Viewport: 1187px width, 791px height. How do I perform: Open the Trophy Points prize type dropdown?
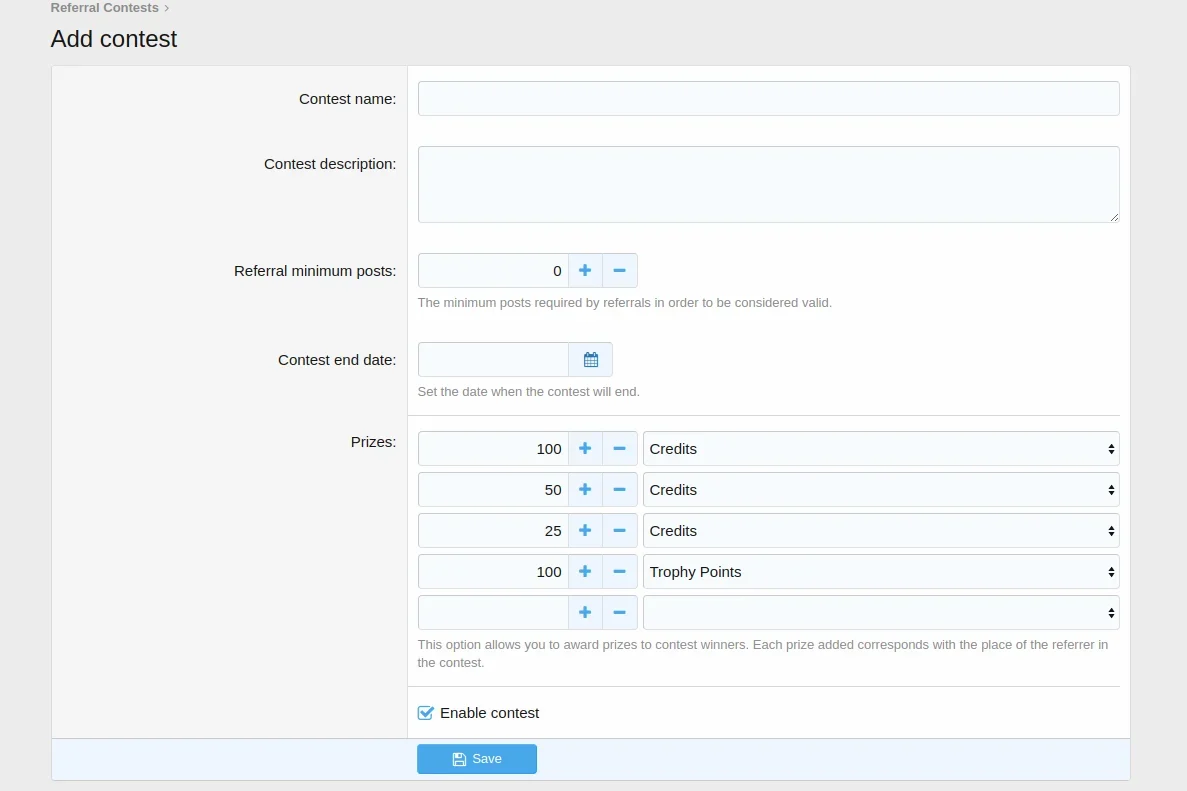[x=880, y=572]
